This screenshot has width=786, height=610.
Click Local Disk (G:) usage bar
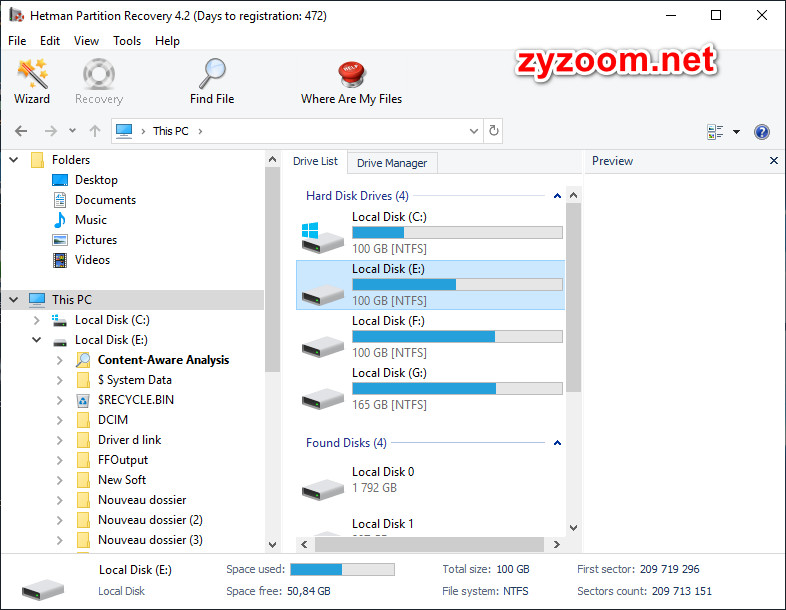457,388
